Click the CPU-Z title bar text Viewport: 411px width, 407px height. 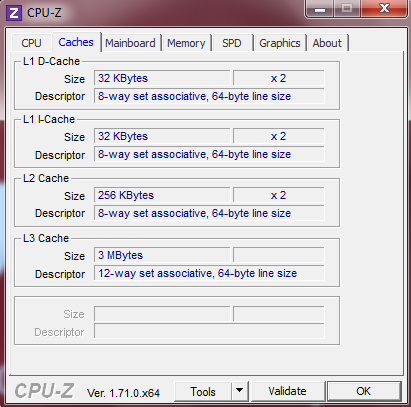pos(44,13)
